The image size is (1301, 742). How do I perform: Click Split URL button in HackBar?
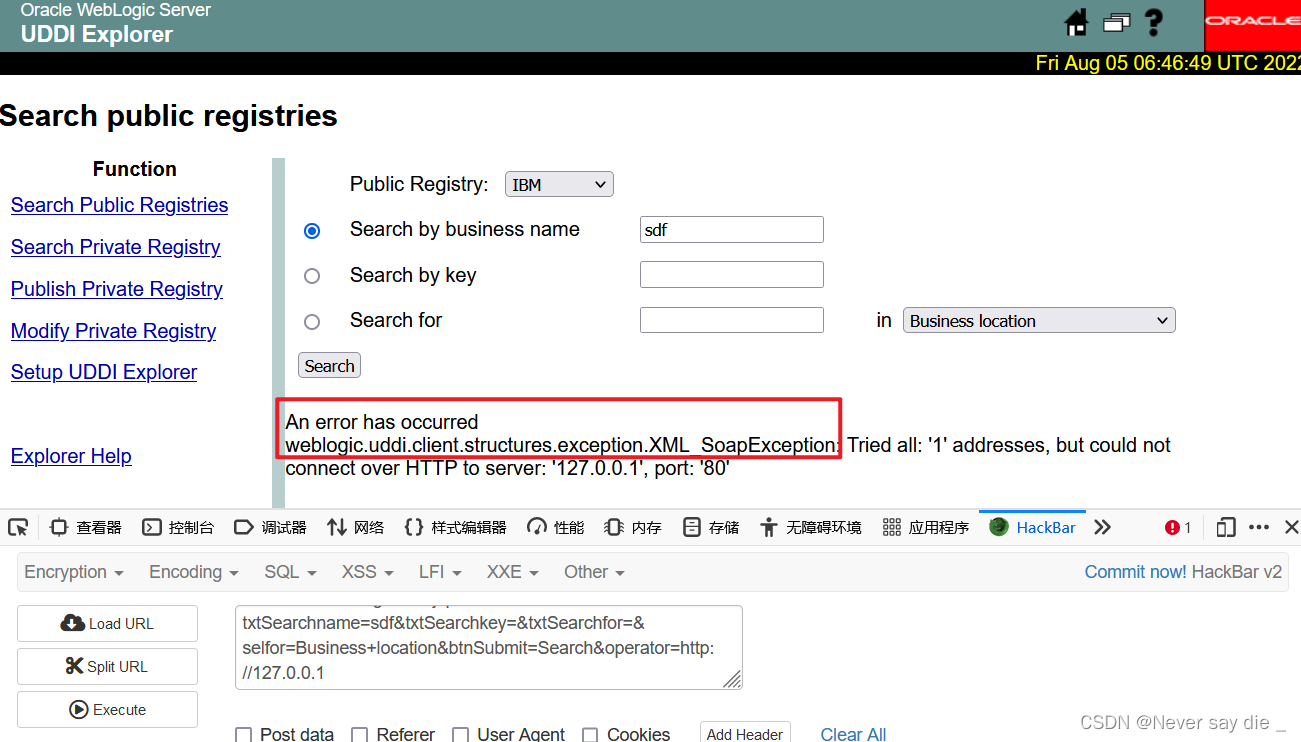pyautogui.click(x=107, y=667)
